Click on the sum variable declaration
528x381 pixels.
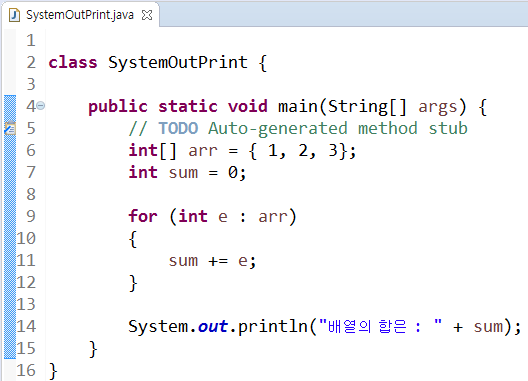tap(183, 173)
